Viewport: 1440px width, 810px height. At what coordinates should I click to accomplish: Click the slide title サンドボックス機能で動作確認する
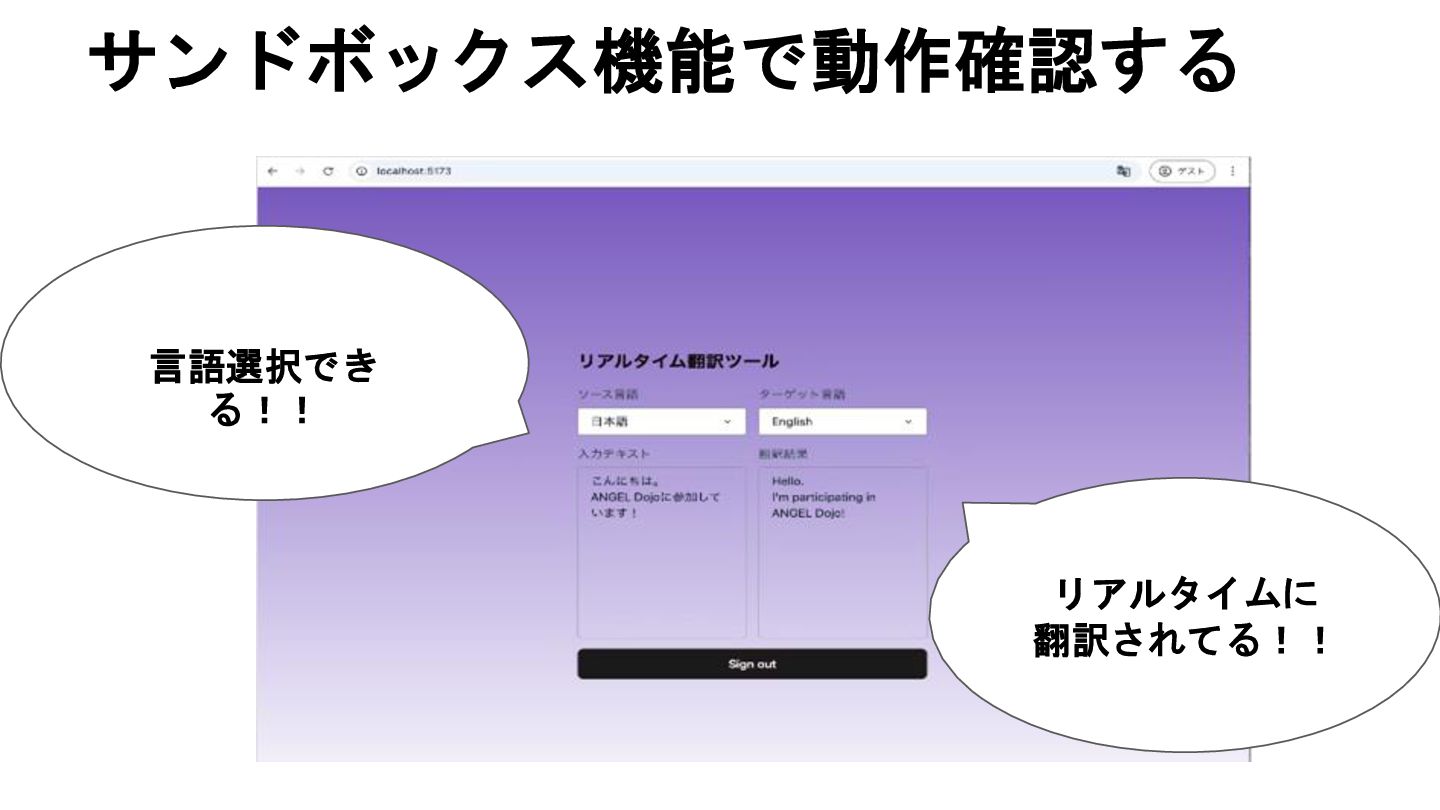[663, 62]
